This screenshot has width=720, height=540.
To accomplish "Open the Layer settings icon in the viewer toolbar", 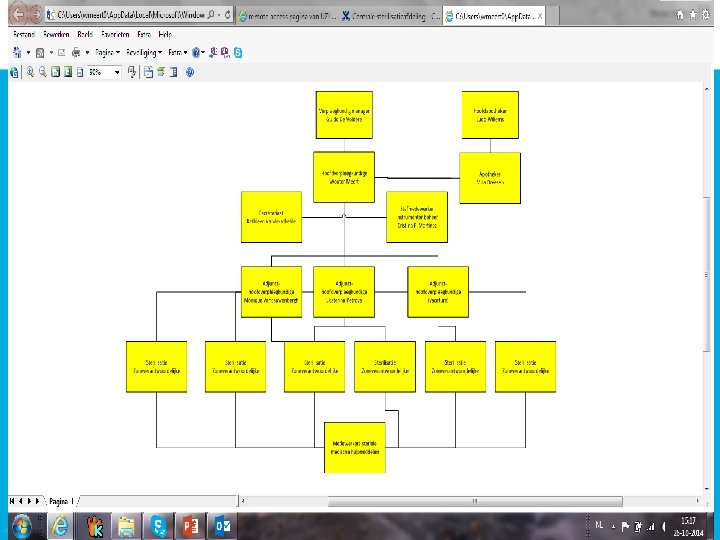I will (x=148, y=72).
